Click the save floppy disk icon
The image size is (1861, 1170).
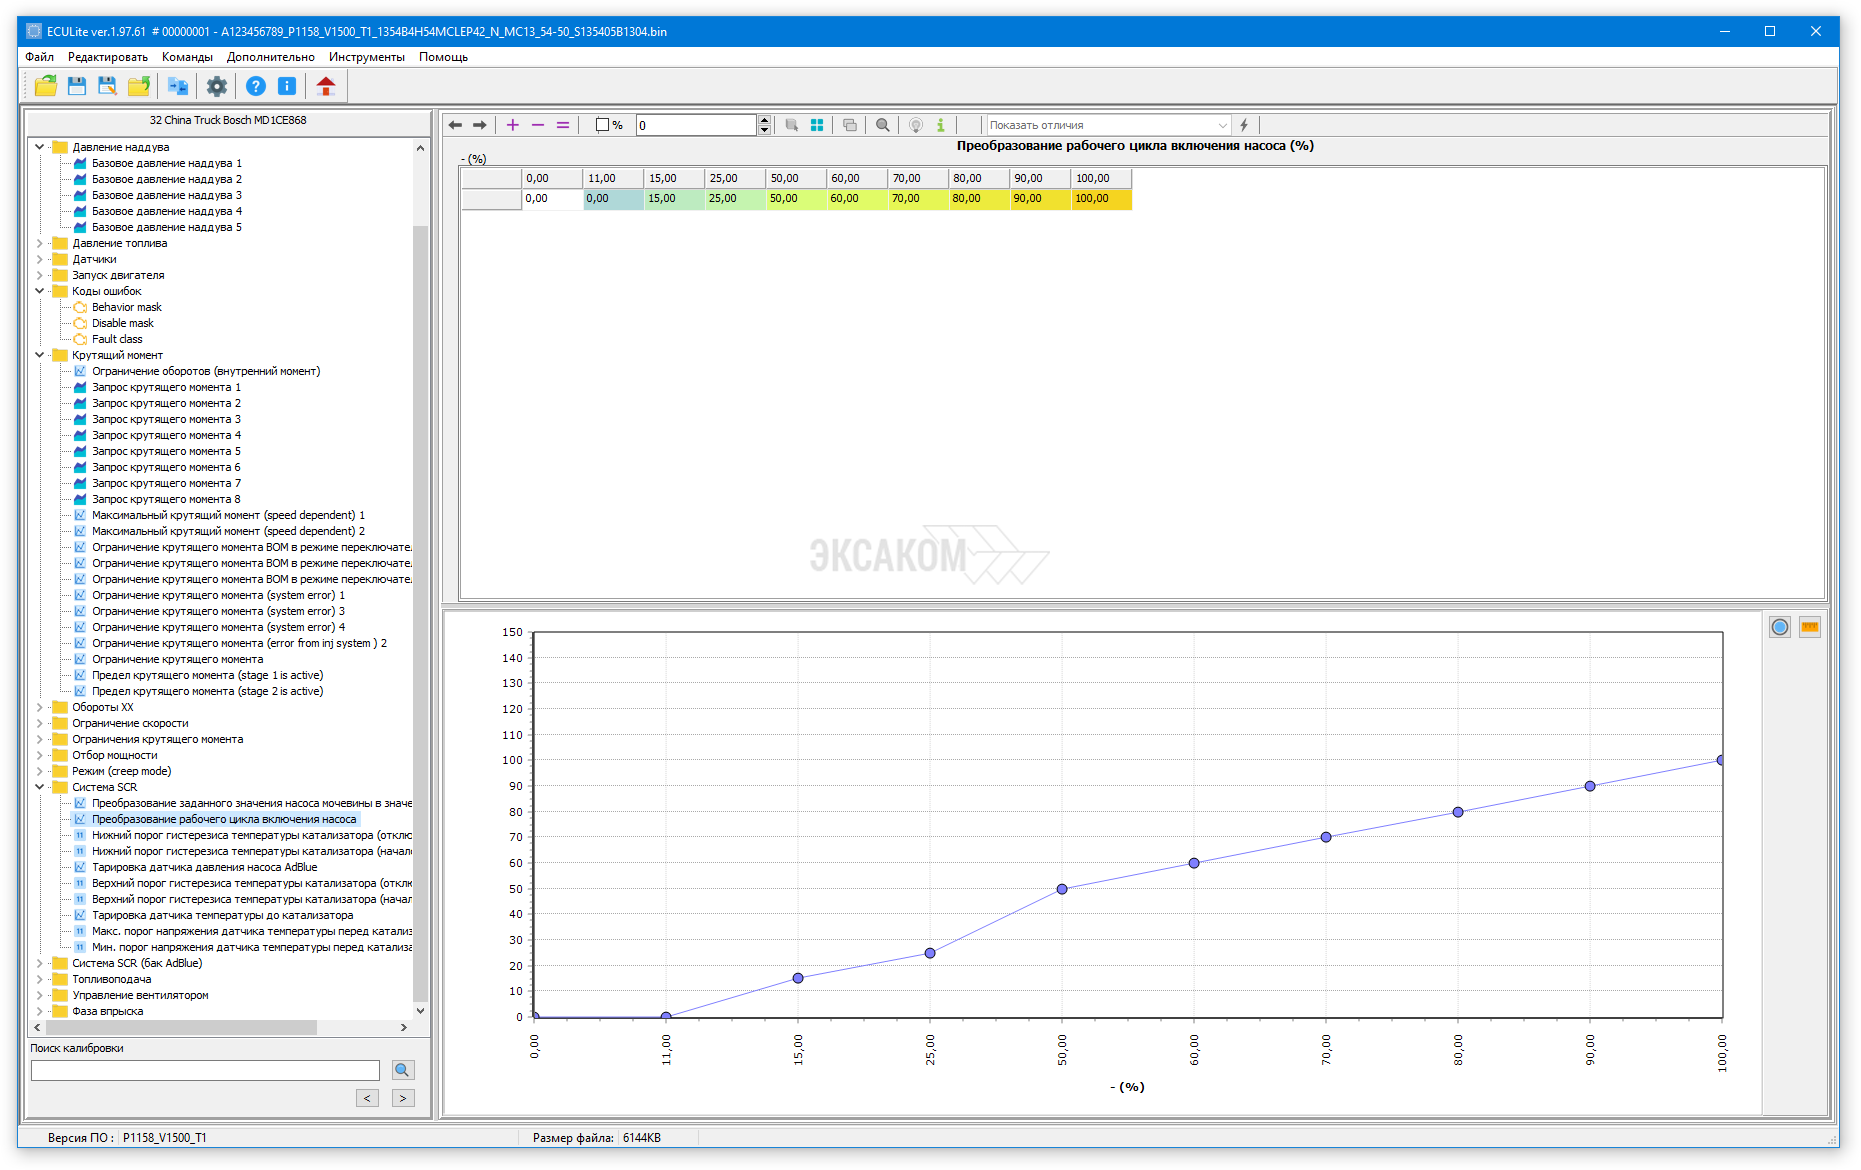tap(77, 87)
